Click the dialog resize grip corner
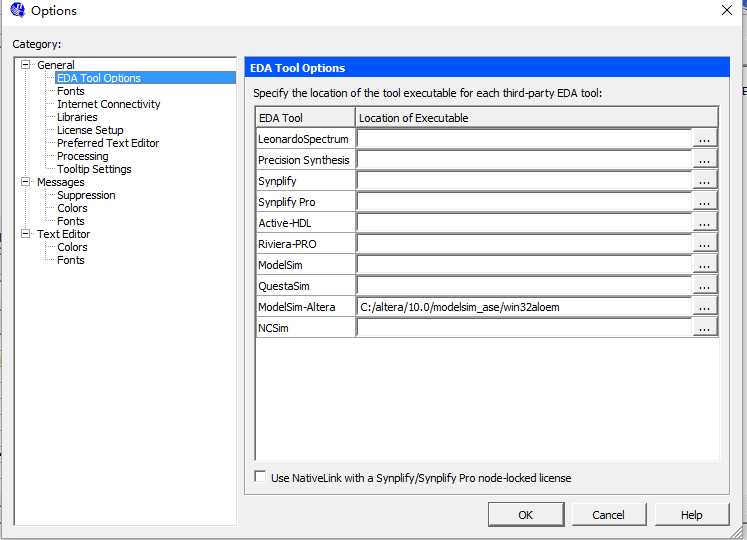The image size is (747, 540). (x=736, y=531)
